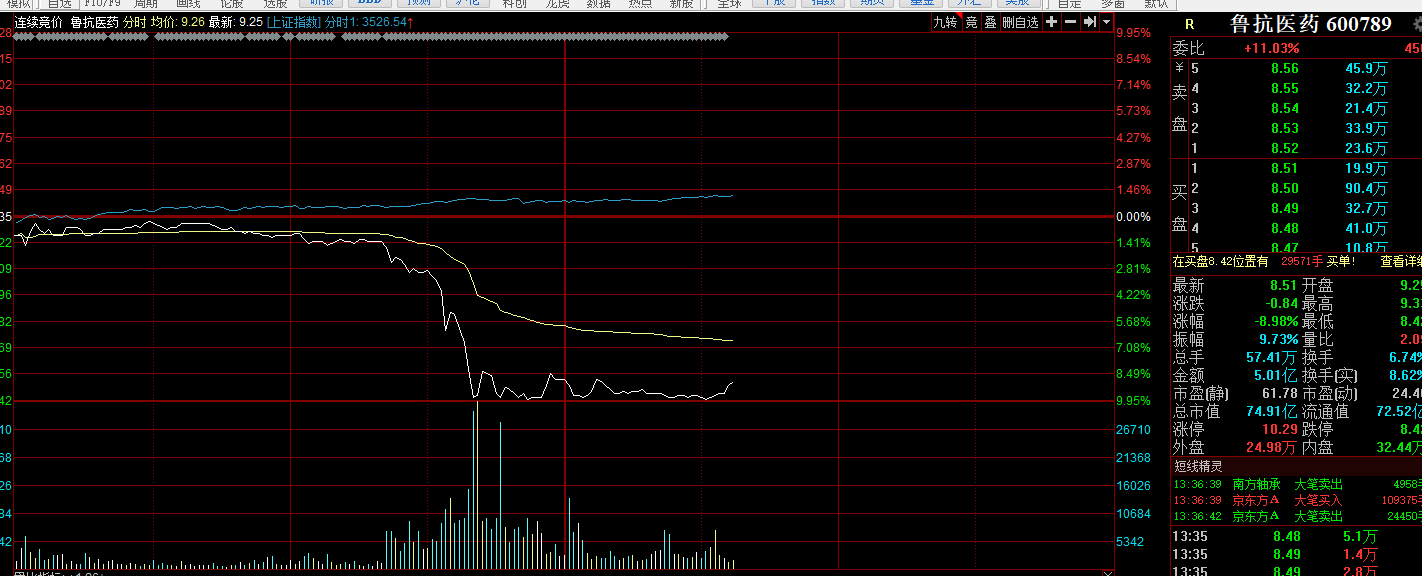Image resolution: width=1422 pixels, height=576 pixels.
Task: Toggle the 九转 indicator button
Action: pos(945,22)
